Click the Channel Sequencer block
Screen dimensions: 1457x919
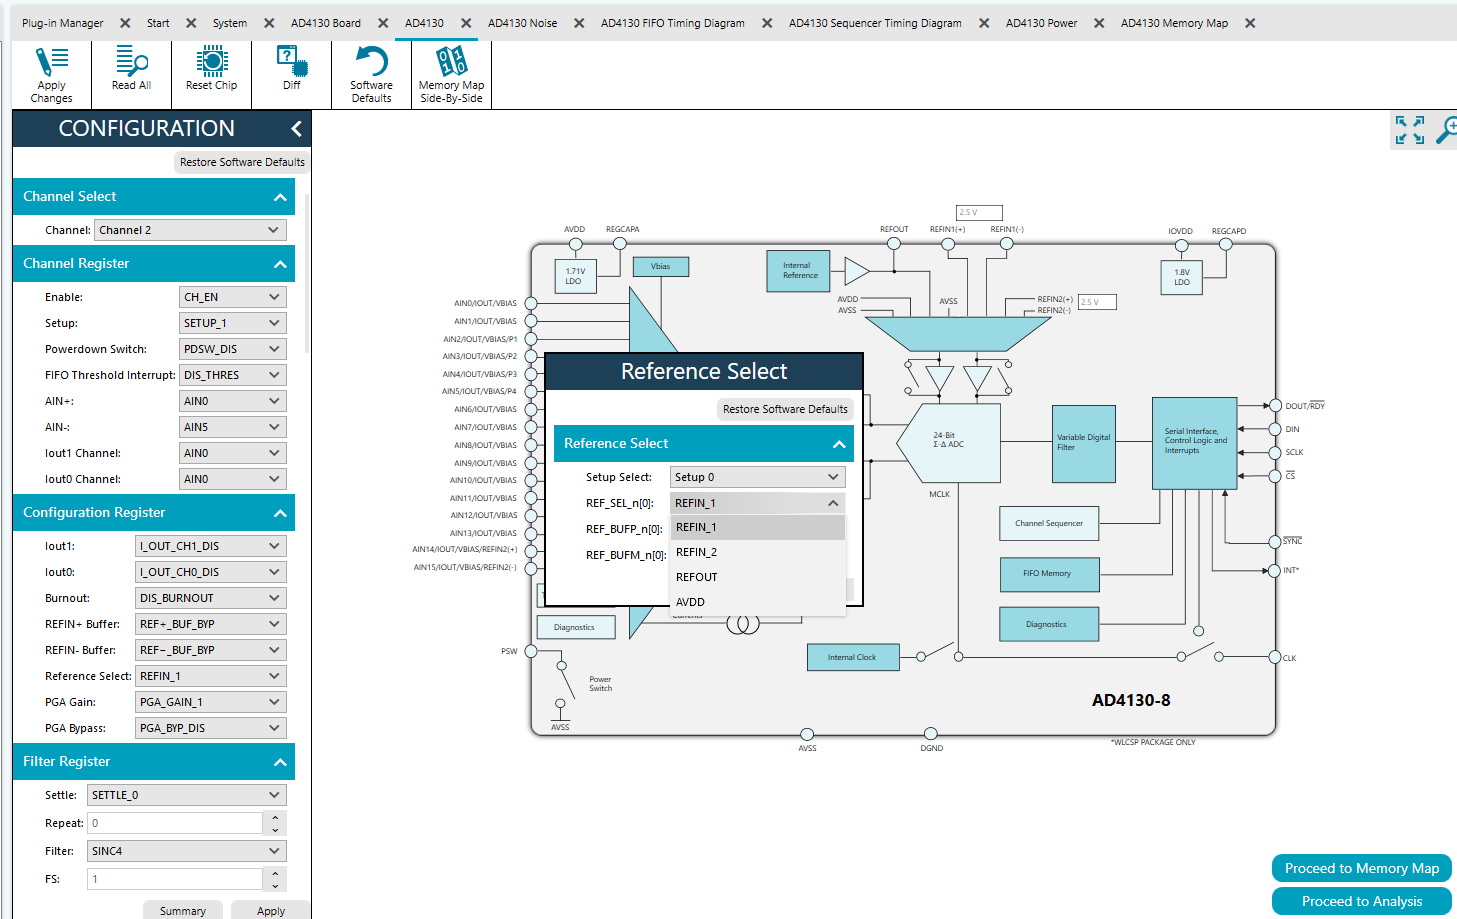pyautogui.click(x=1049, y=524)
